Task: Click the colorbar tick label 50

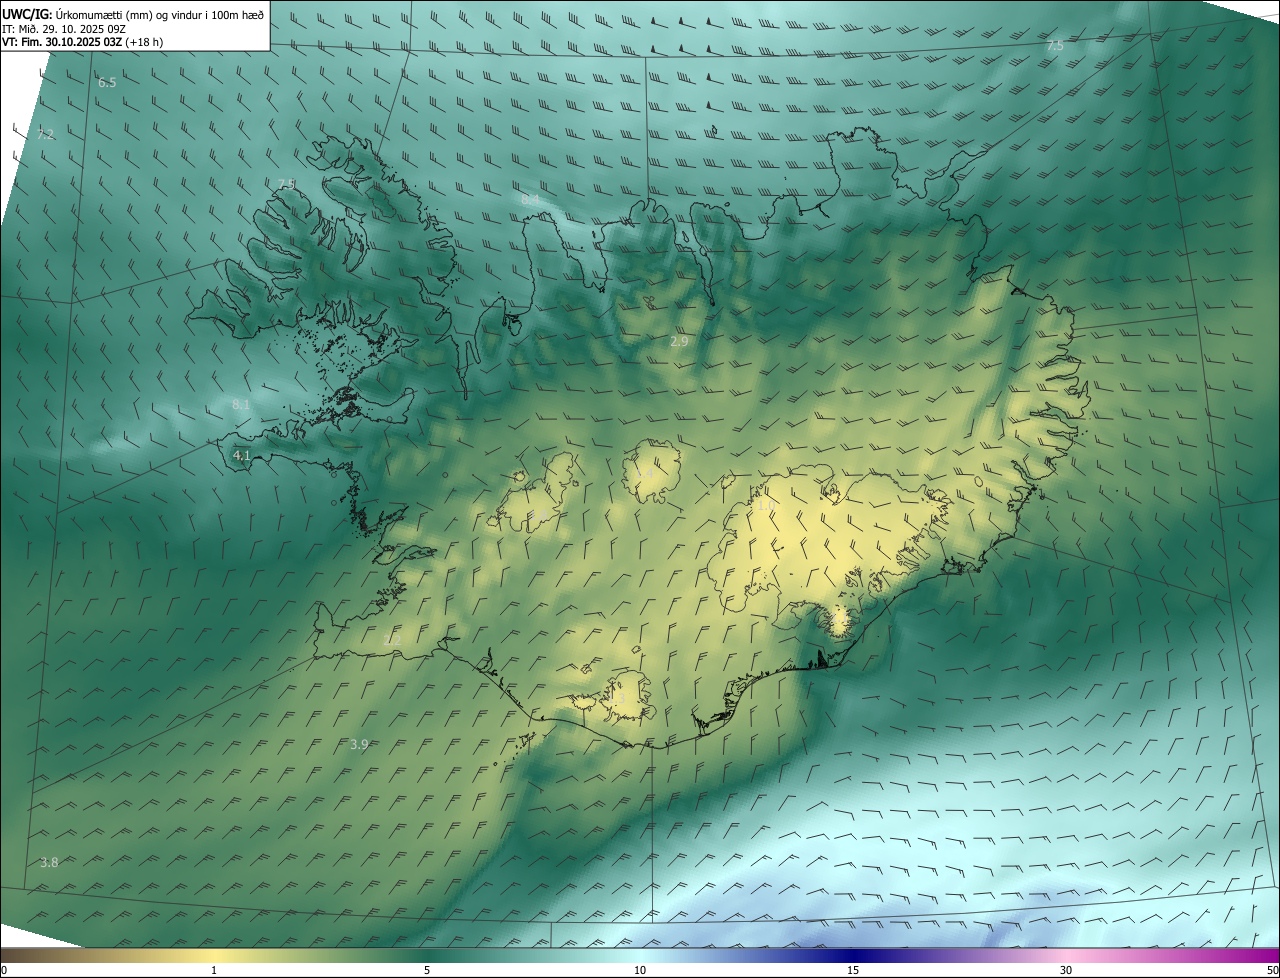Action: point(1272,970)
